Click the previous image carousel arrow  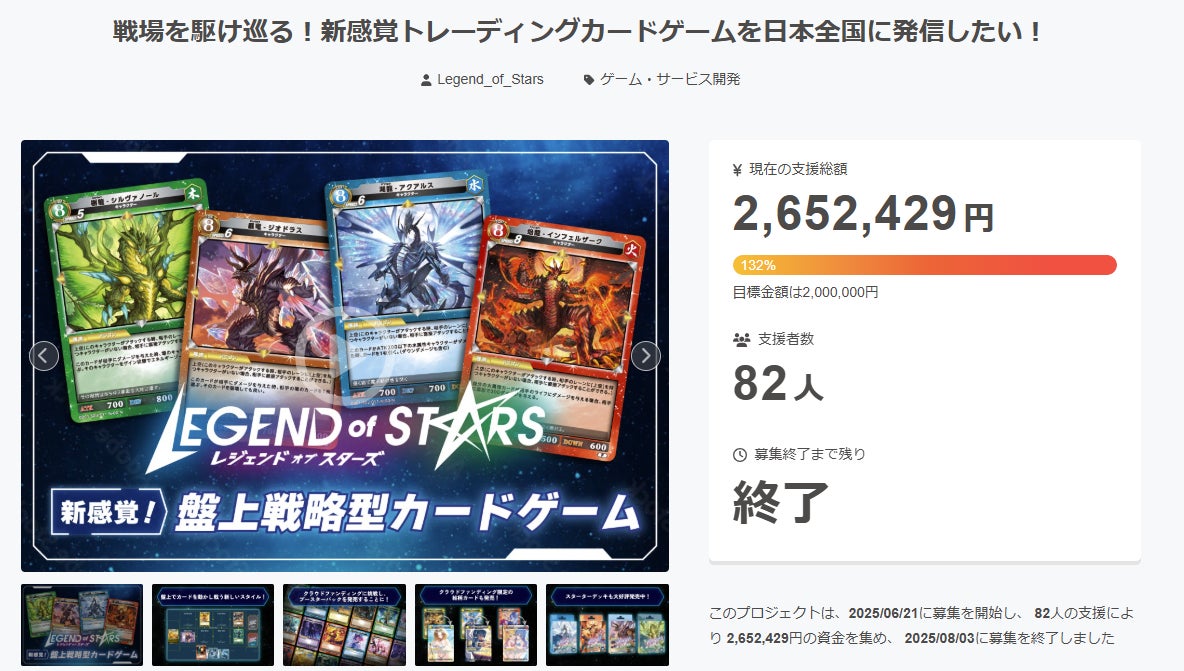[44, 356]
